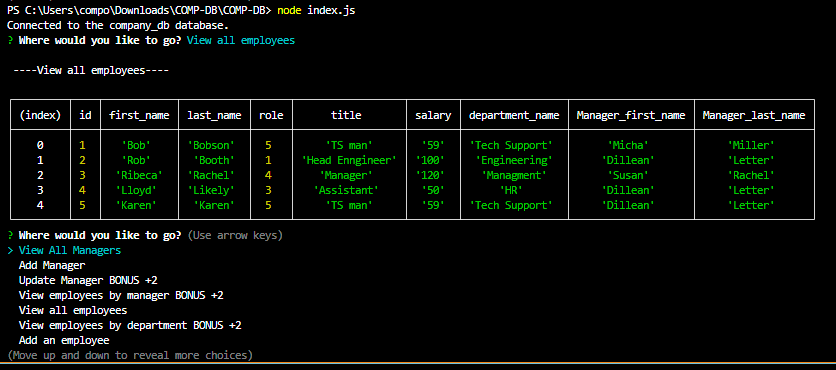Click the 'Assistant' title cell
Screen dimensions: 836x370
pos(346,190)
